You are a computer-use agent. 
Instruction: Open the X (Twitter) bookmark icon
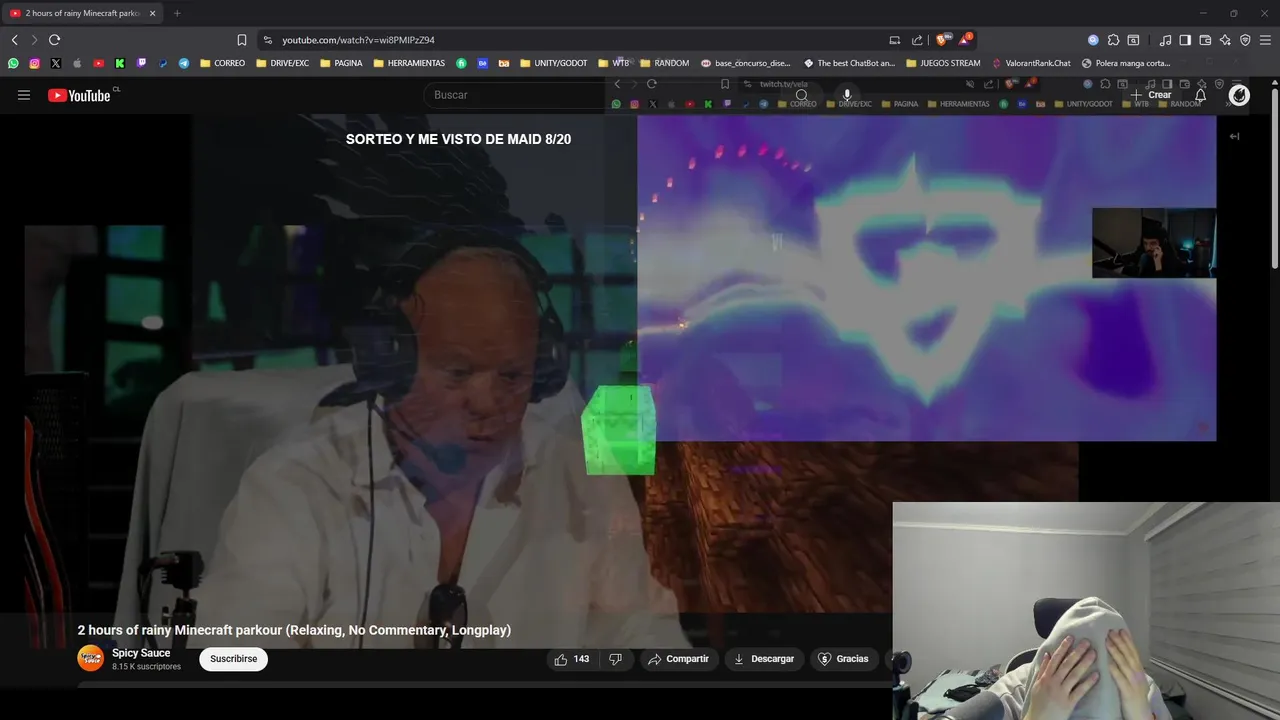point(55,63)
